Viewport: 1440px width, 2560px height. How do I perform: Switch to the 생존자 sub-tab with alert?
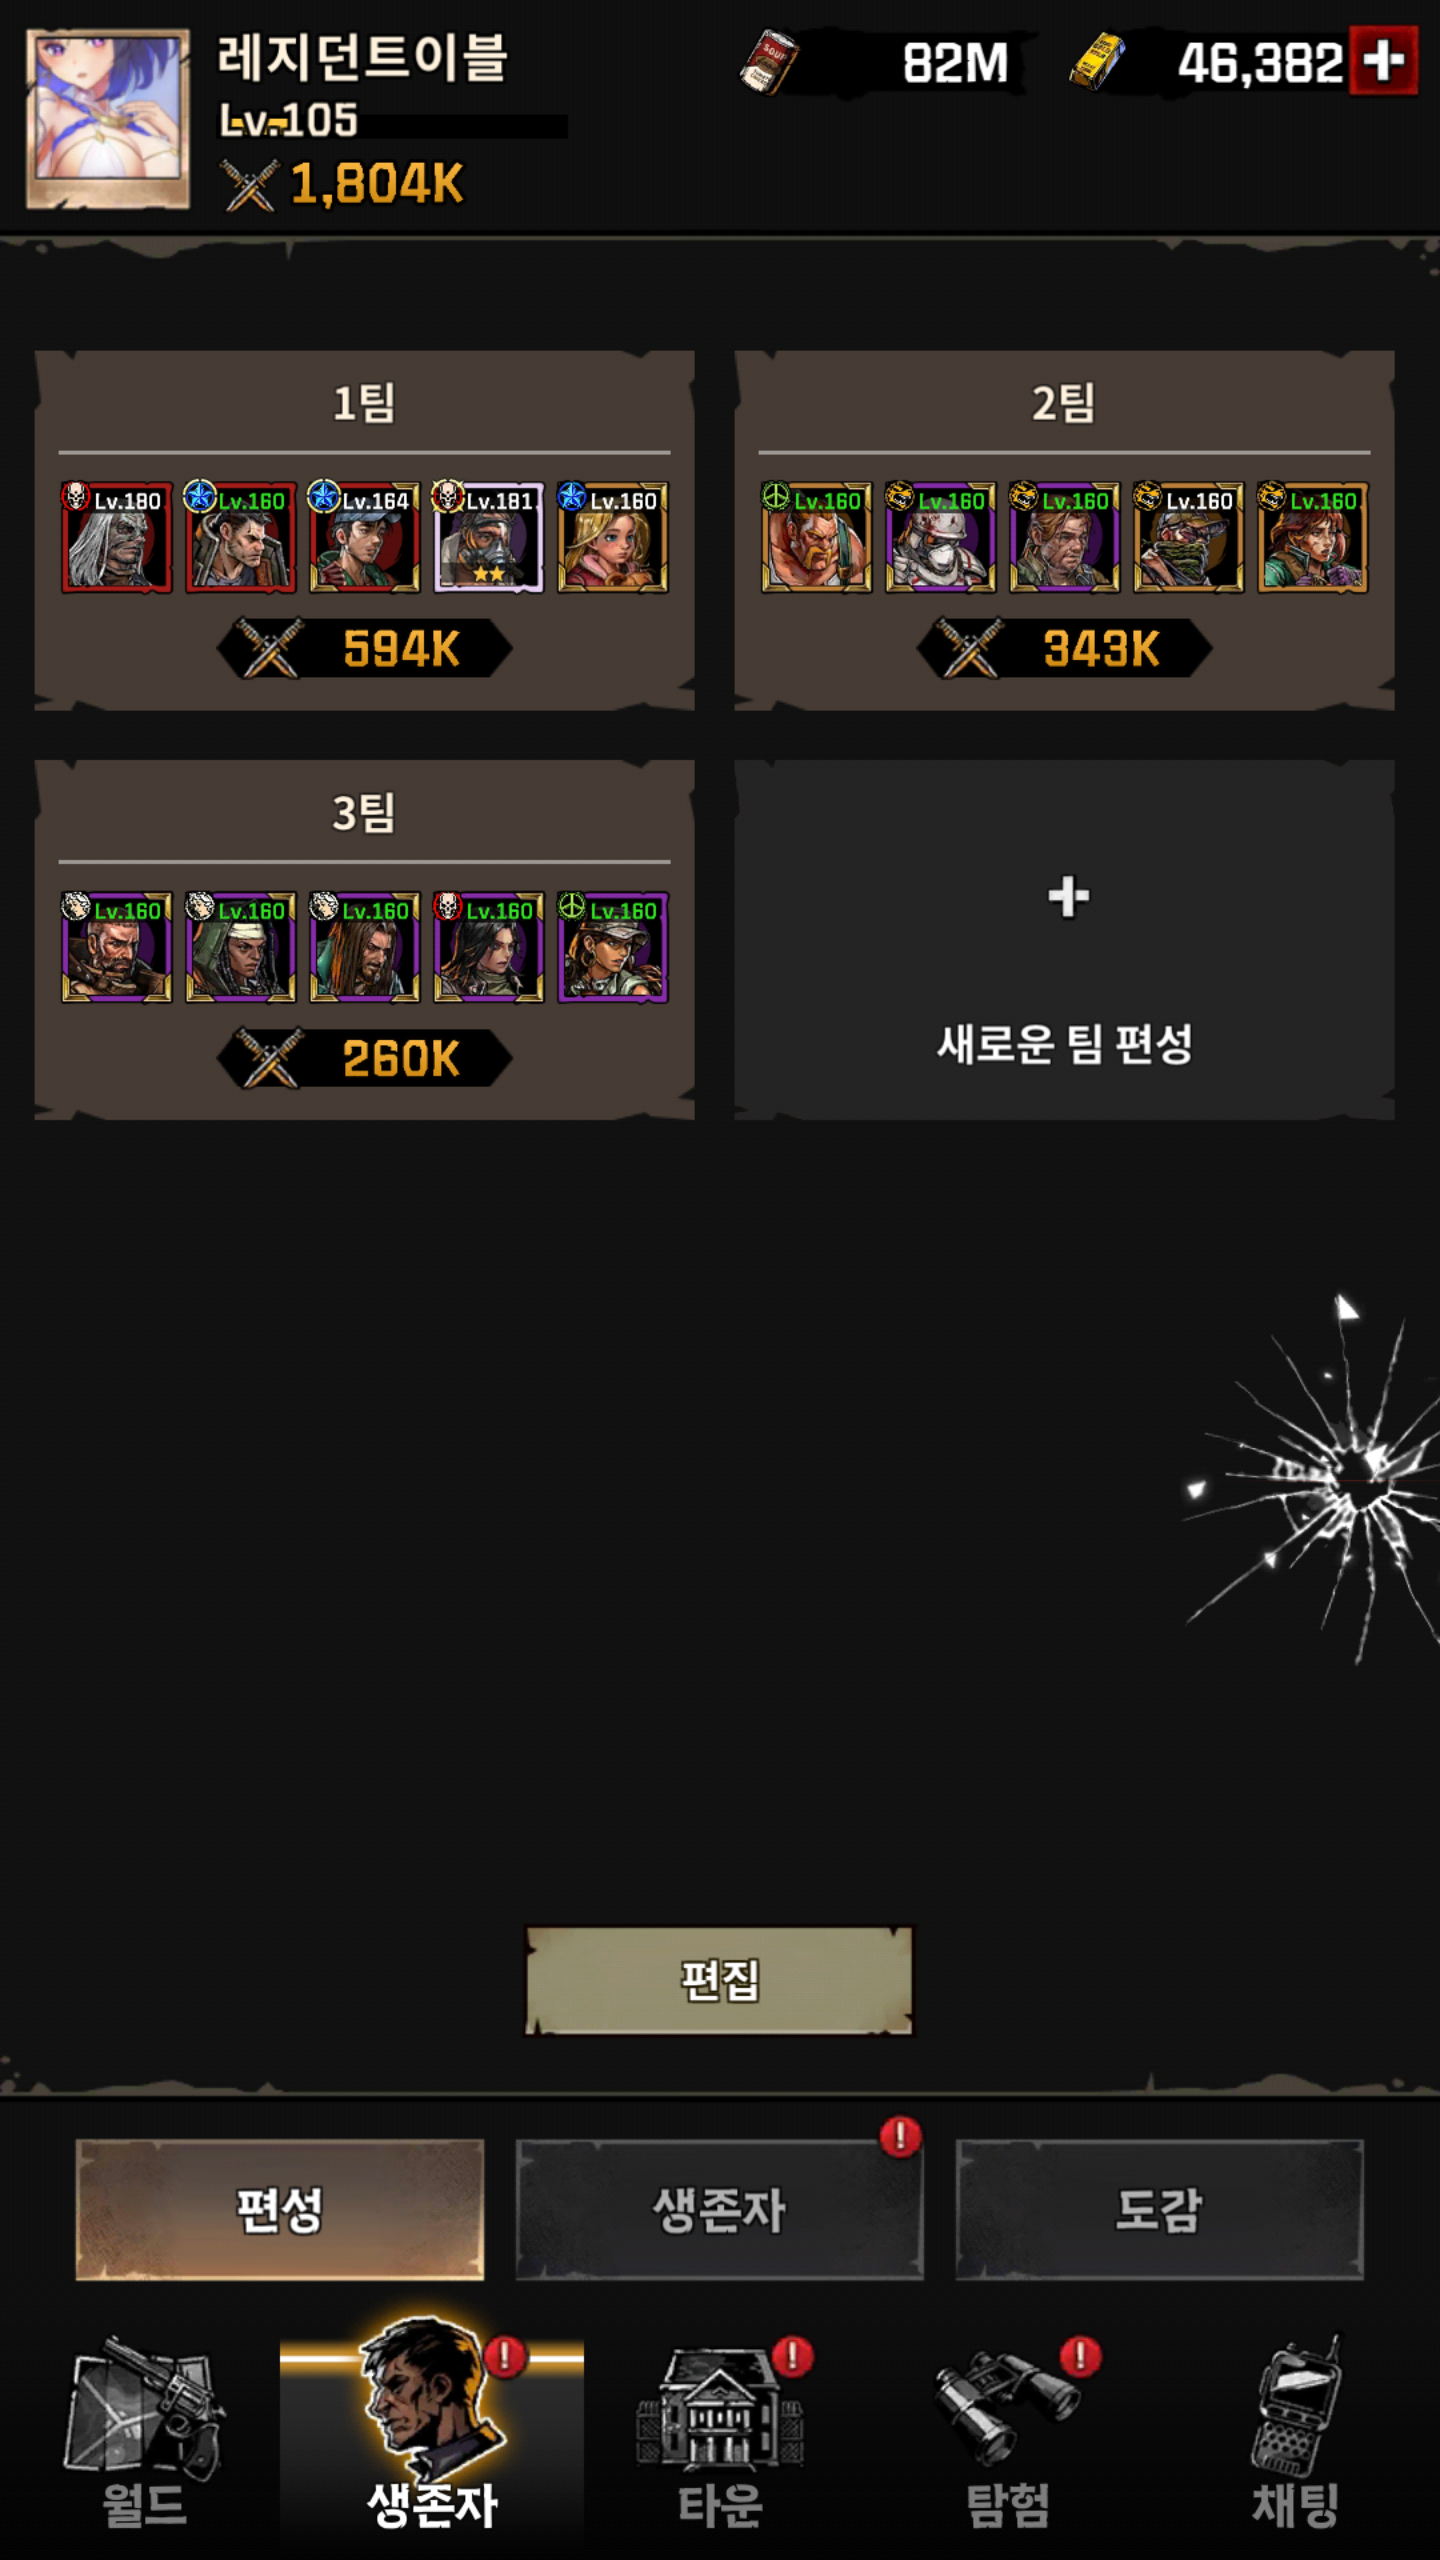click(x=720, y=2210)
